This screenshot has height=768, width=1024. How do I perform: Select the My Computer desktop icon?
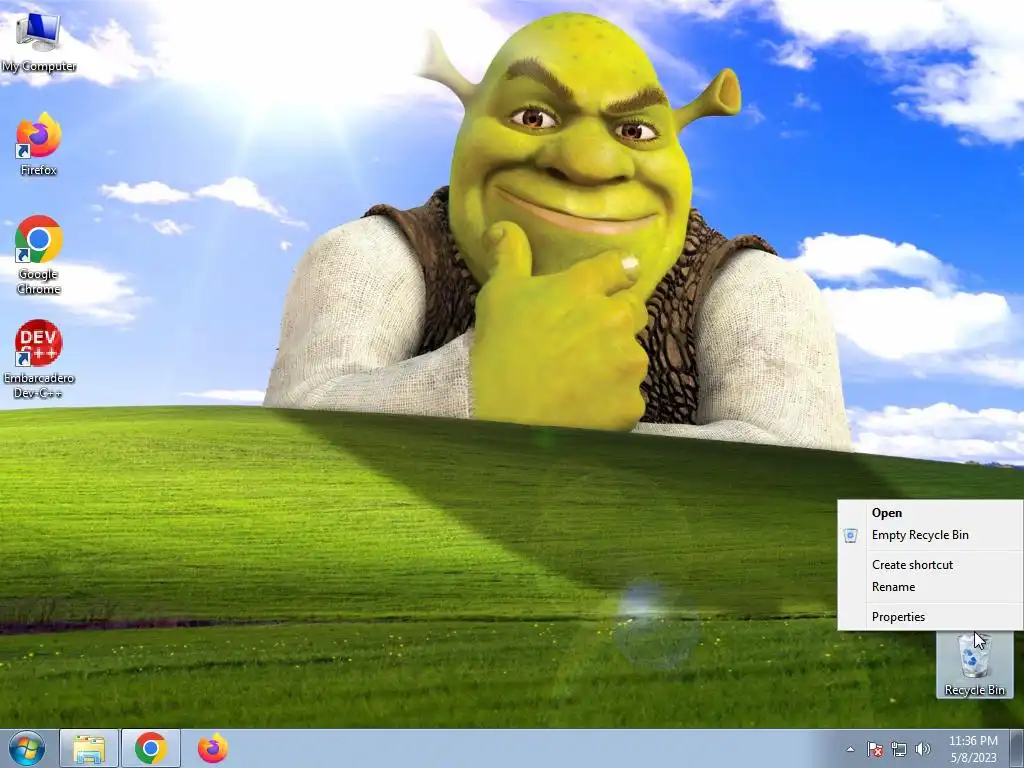coord(39,42)
